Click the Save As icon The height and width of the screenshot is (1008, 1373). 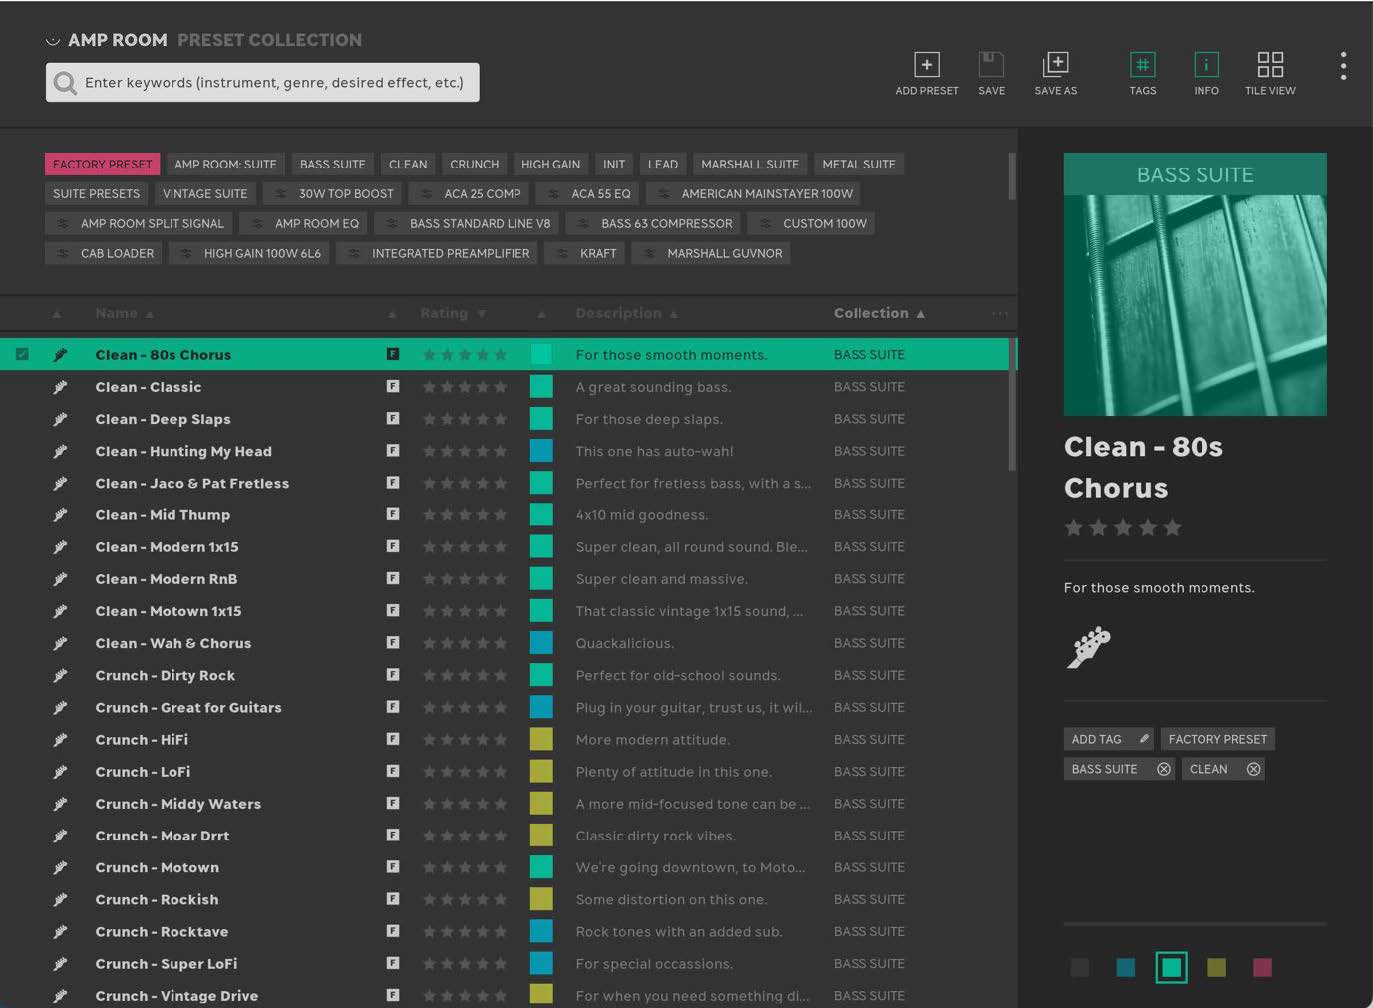coord(1055,66)
